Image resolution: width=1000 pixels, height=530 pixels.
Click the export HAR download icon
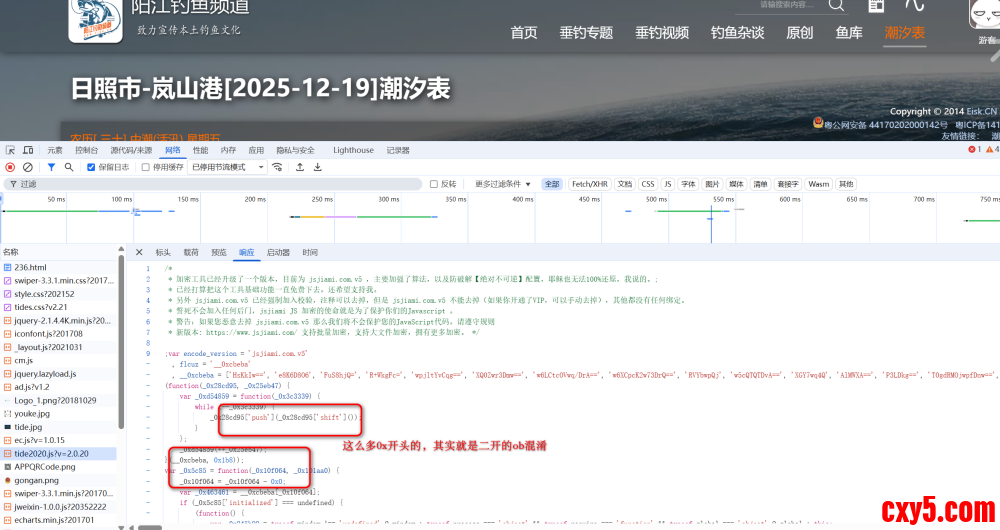pos(318,167)
